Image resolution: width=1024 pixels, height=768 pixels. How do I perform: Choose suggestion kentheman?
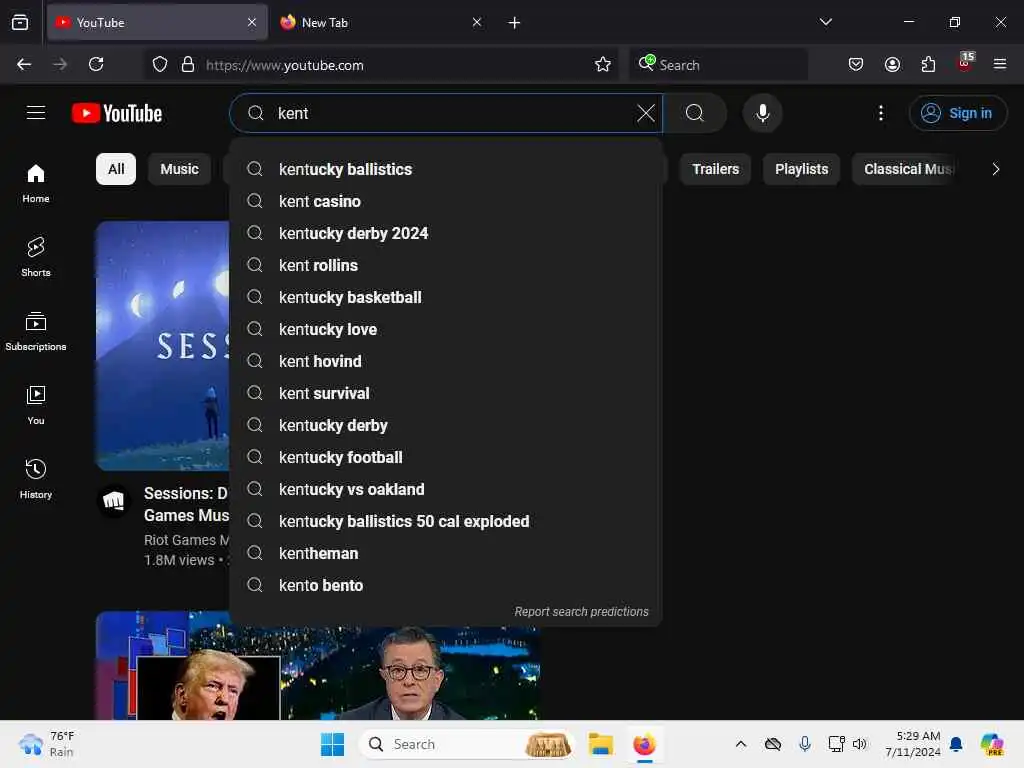pyautogui.click(x=446, y=553)
